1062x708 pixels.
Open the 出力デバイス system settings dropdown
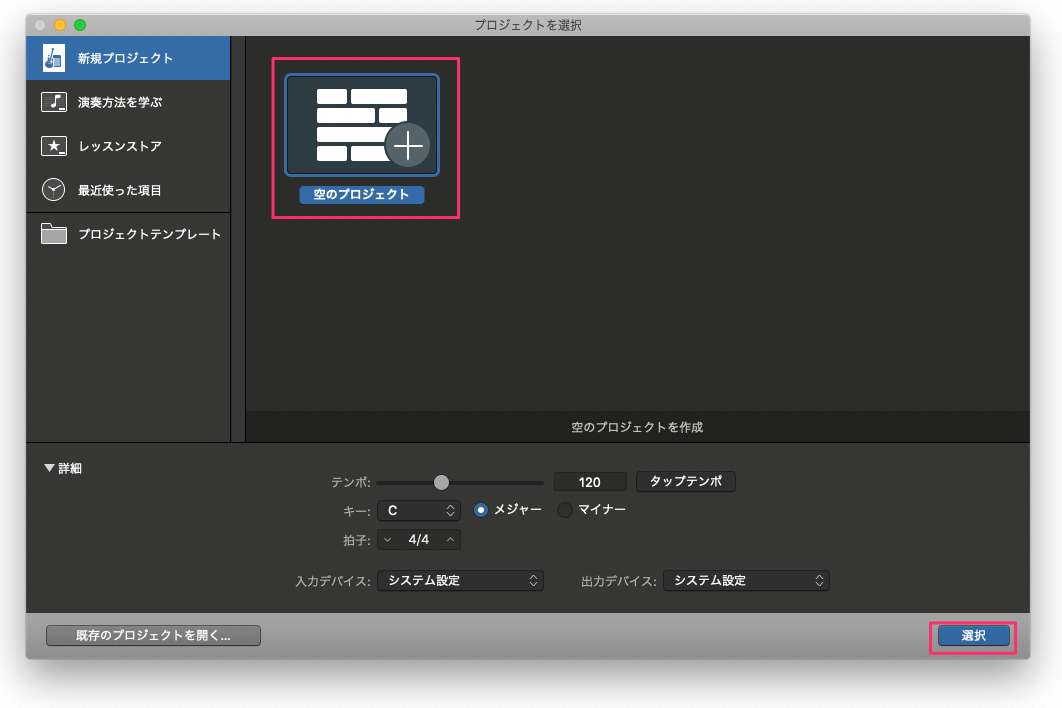click(746, 580)
